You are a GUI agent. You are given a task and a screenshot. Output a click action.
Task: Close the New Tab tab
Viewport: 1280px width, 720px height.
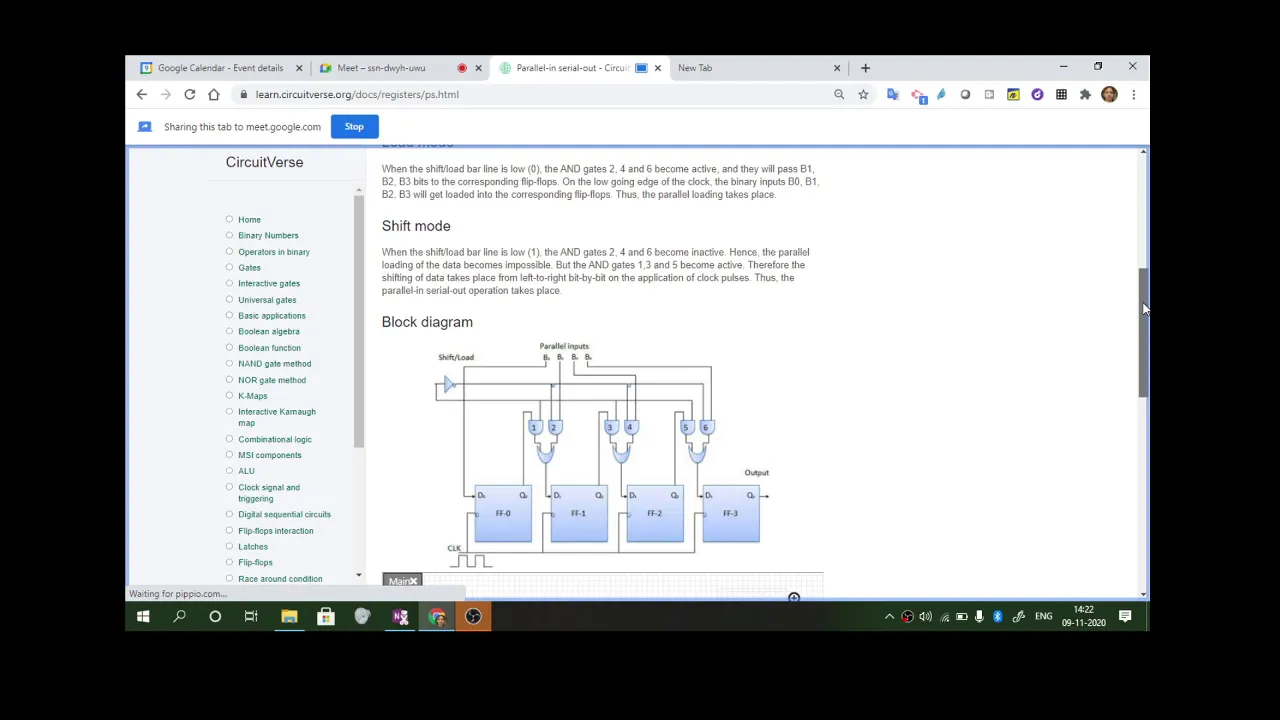(837, 68)
